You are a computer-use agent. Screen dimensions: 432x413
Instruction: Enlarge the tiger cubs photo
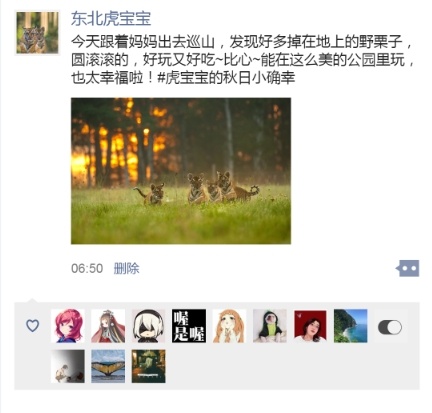(181, 171)
